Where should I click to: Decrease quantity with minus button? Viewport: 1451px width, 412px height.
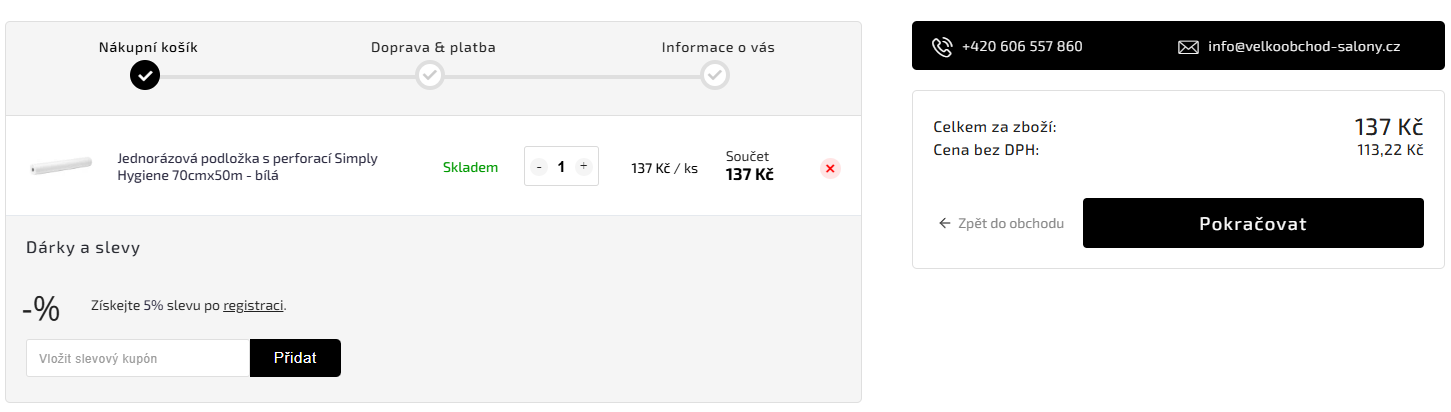pyautogui.click(x=540, y=167)
